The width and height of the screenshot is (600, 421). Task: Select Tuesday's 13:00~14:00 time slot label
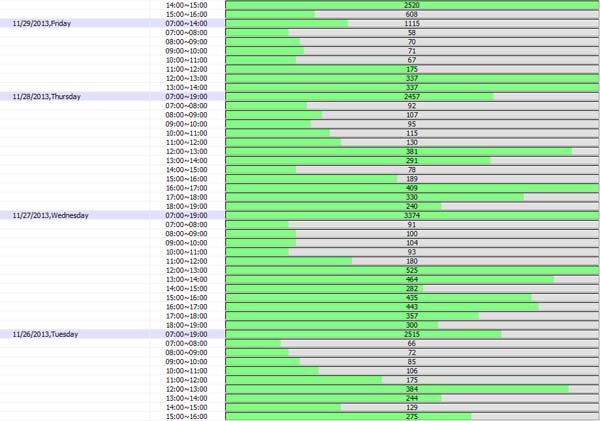[x=186, y=398]
